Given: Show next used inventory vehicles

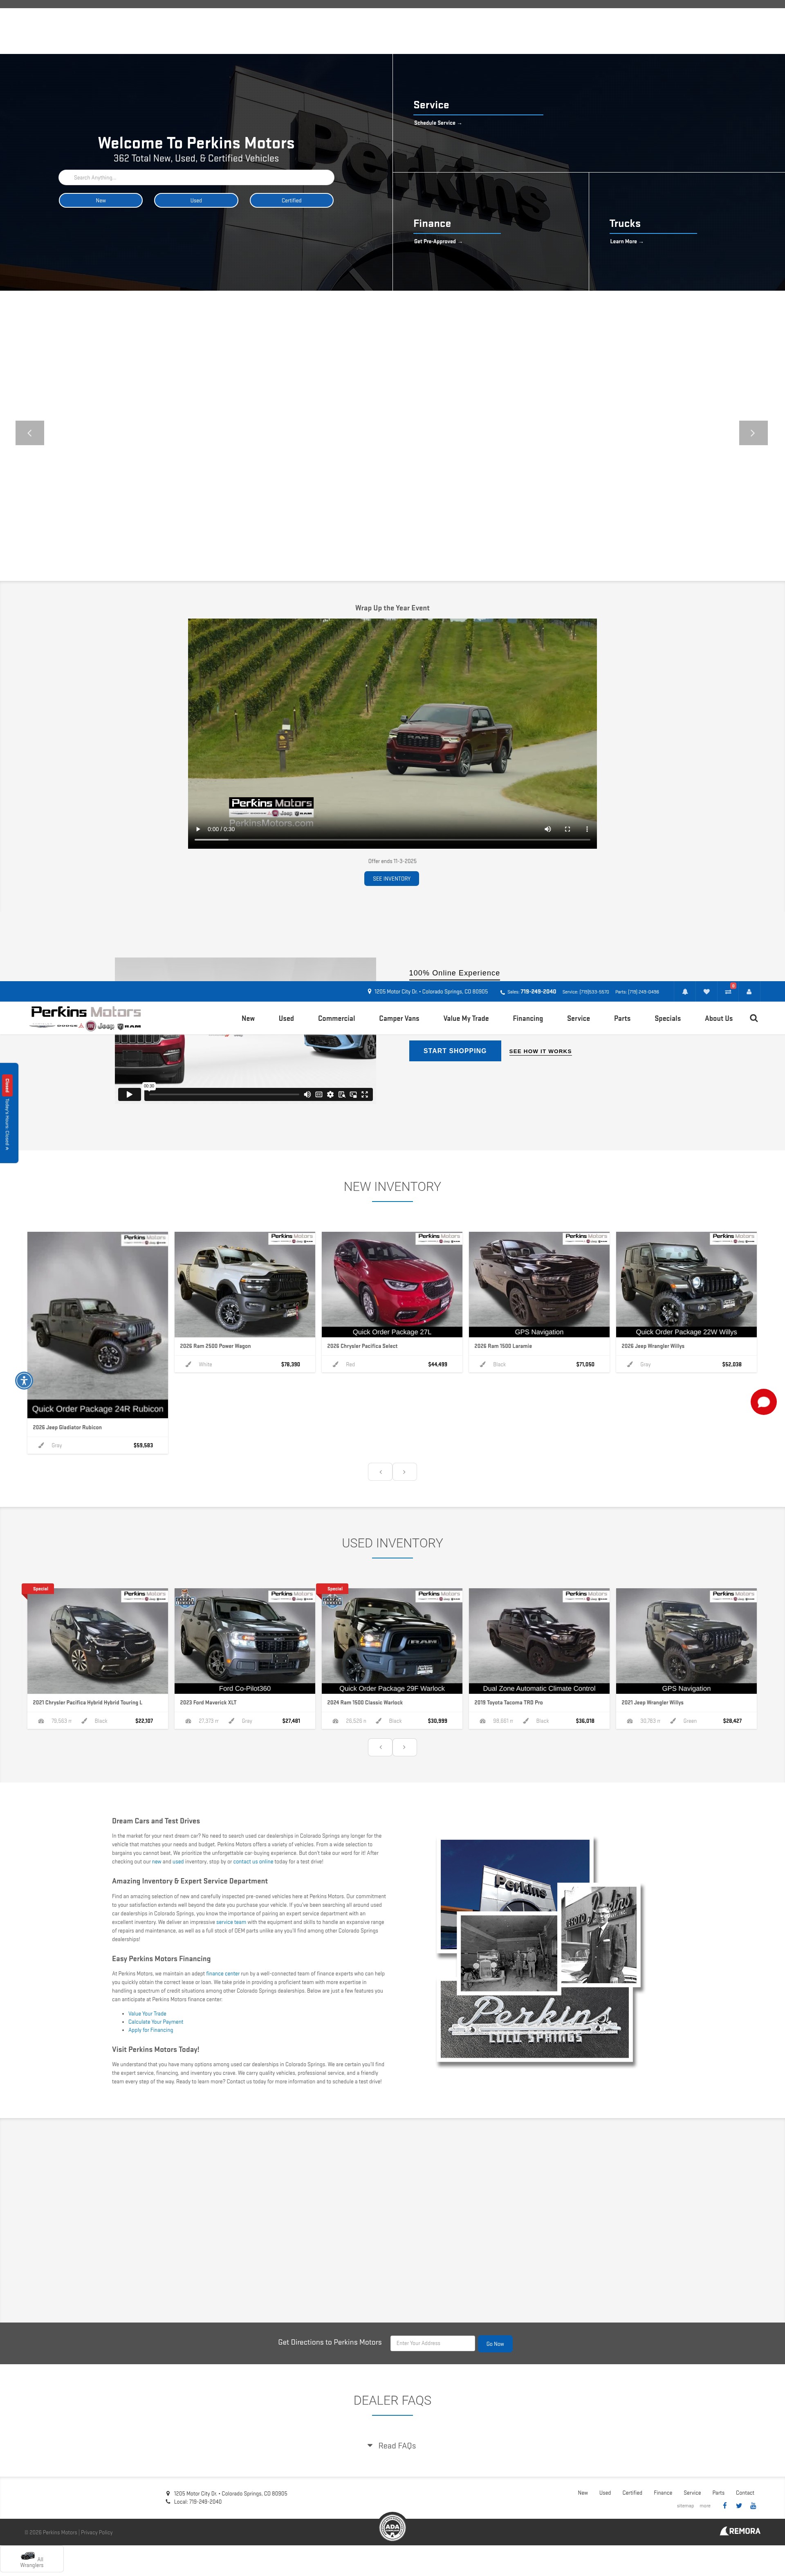Looking at the screenshot, I should tap(404, 1747).
